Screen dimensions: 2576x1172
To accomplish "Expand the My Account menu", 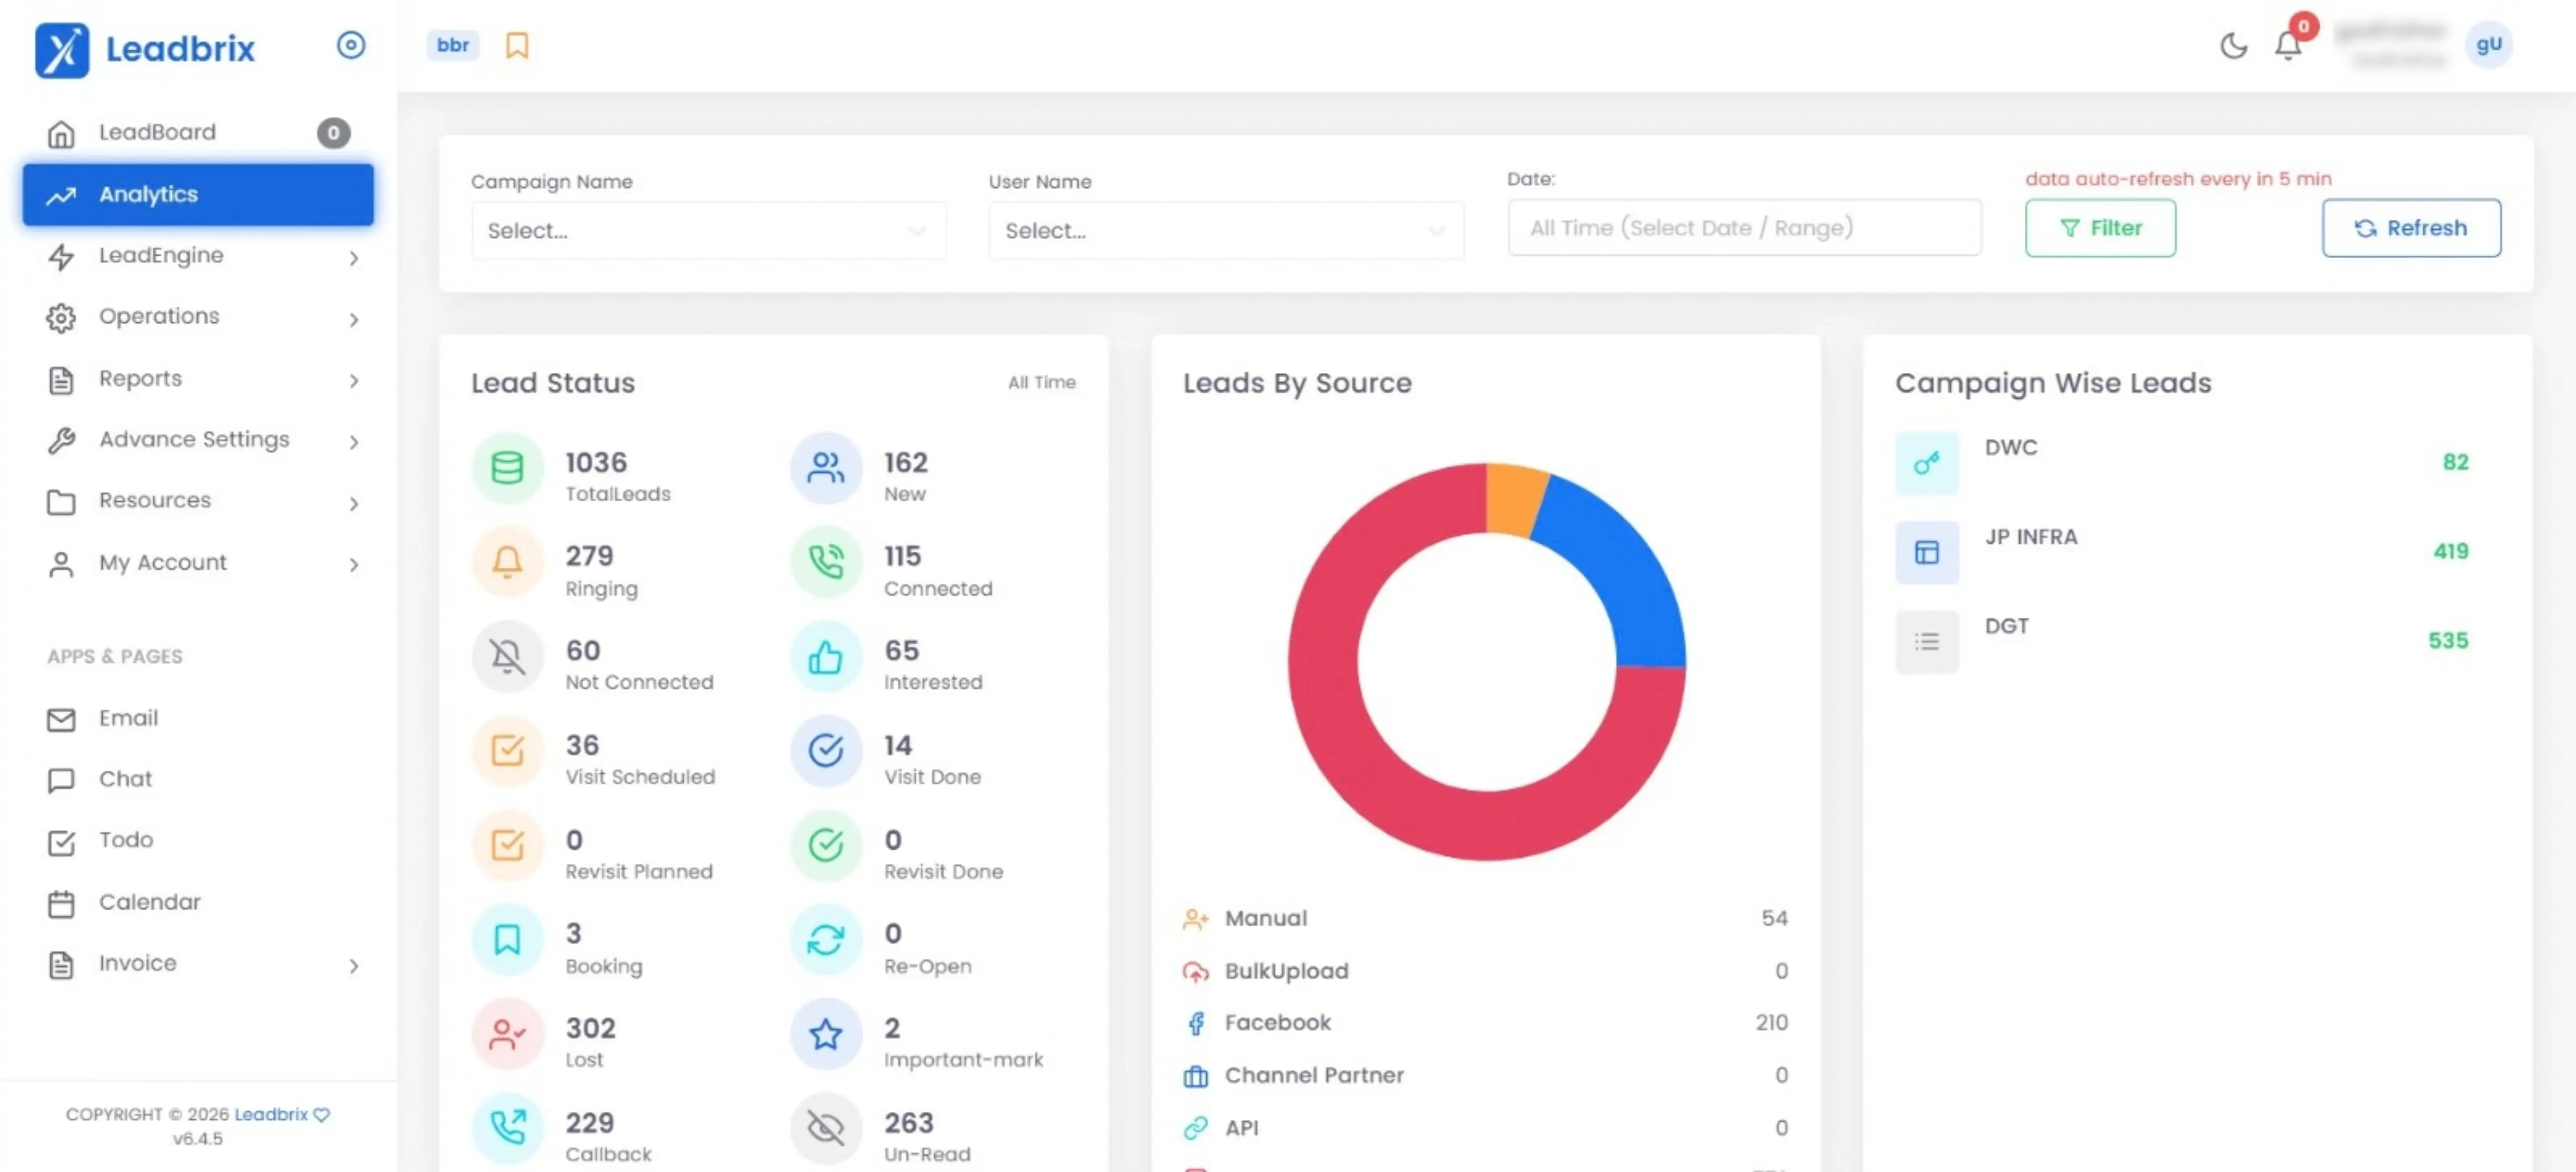I will pos(198,563).
